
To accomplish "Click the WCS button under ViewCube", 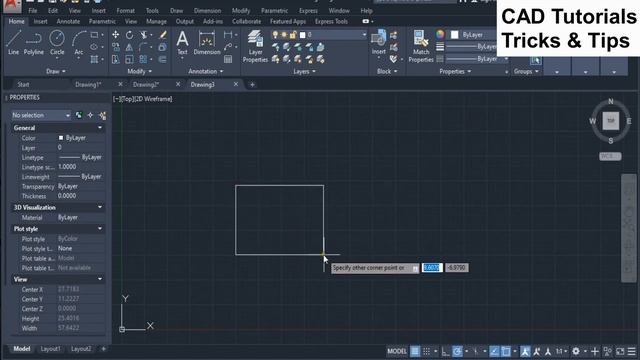I will [x=610, y=156].
